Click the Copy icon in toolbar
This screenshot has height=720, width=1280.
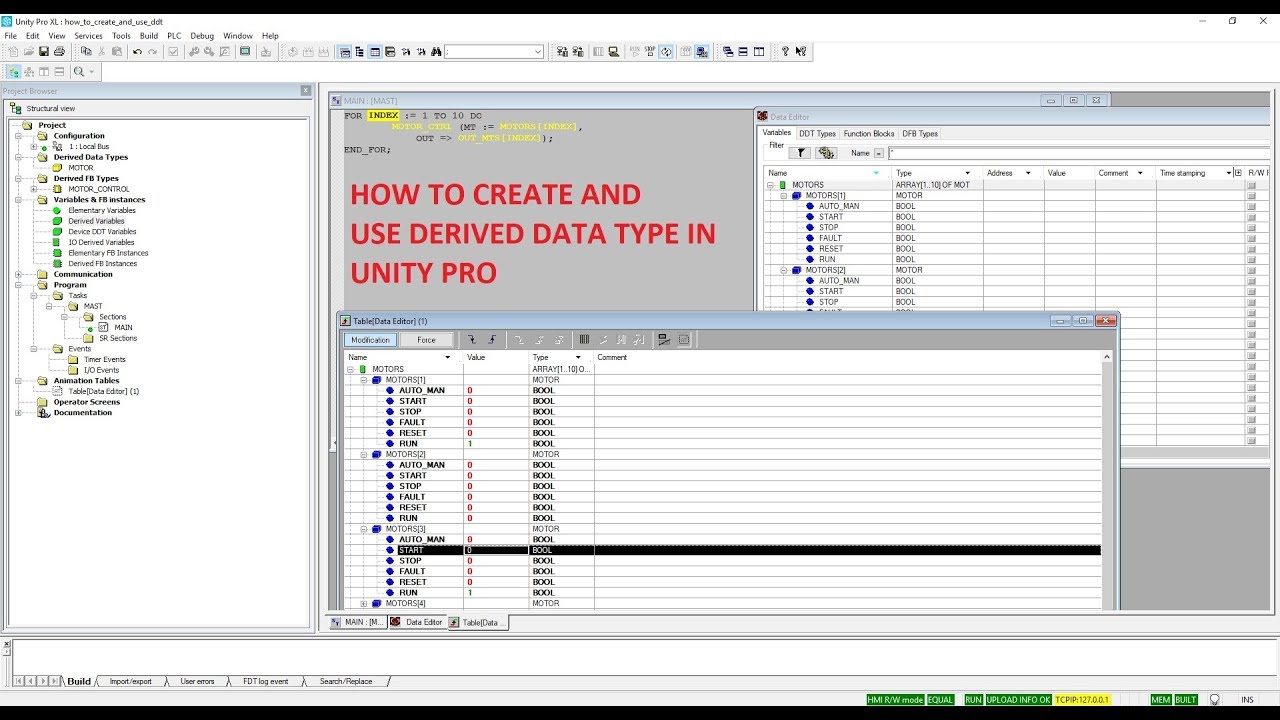pyautogui.click(x=86, y=52)
